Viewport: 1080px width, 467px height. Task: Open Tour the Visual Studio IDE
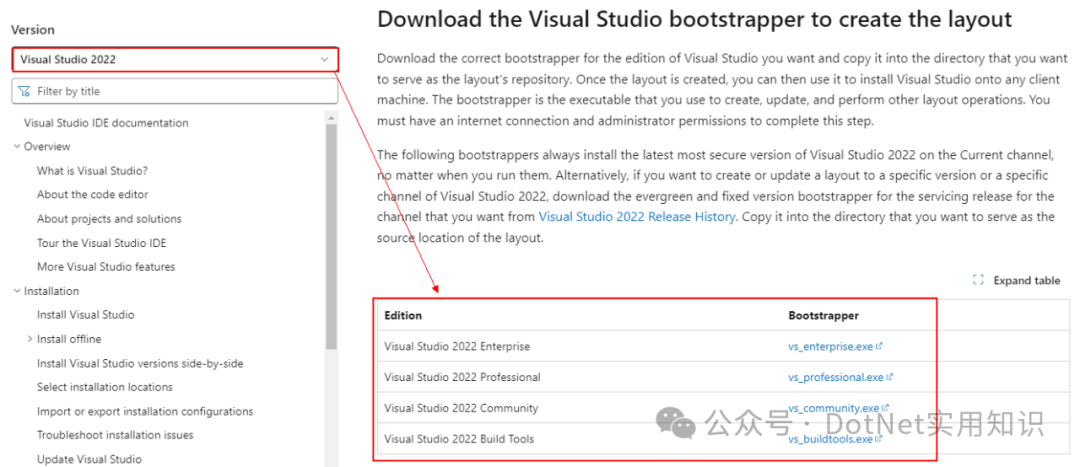point(102,242)
